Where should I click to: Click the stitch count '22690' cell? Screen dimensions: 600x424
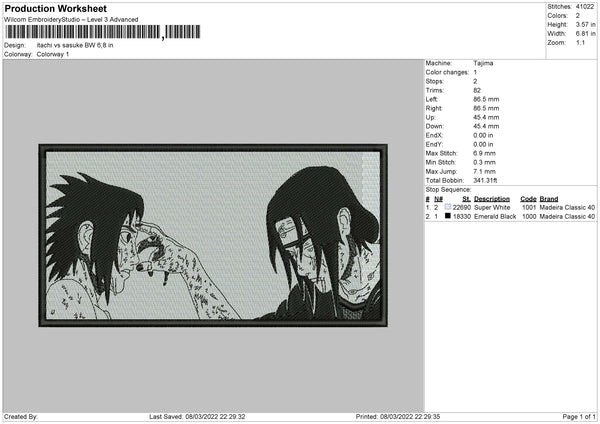(x=461, y=207)
